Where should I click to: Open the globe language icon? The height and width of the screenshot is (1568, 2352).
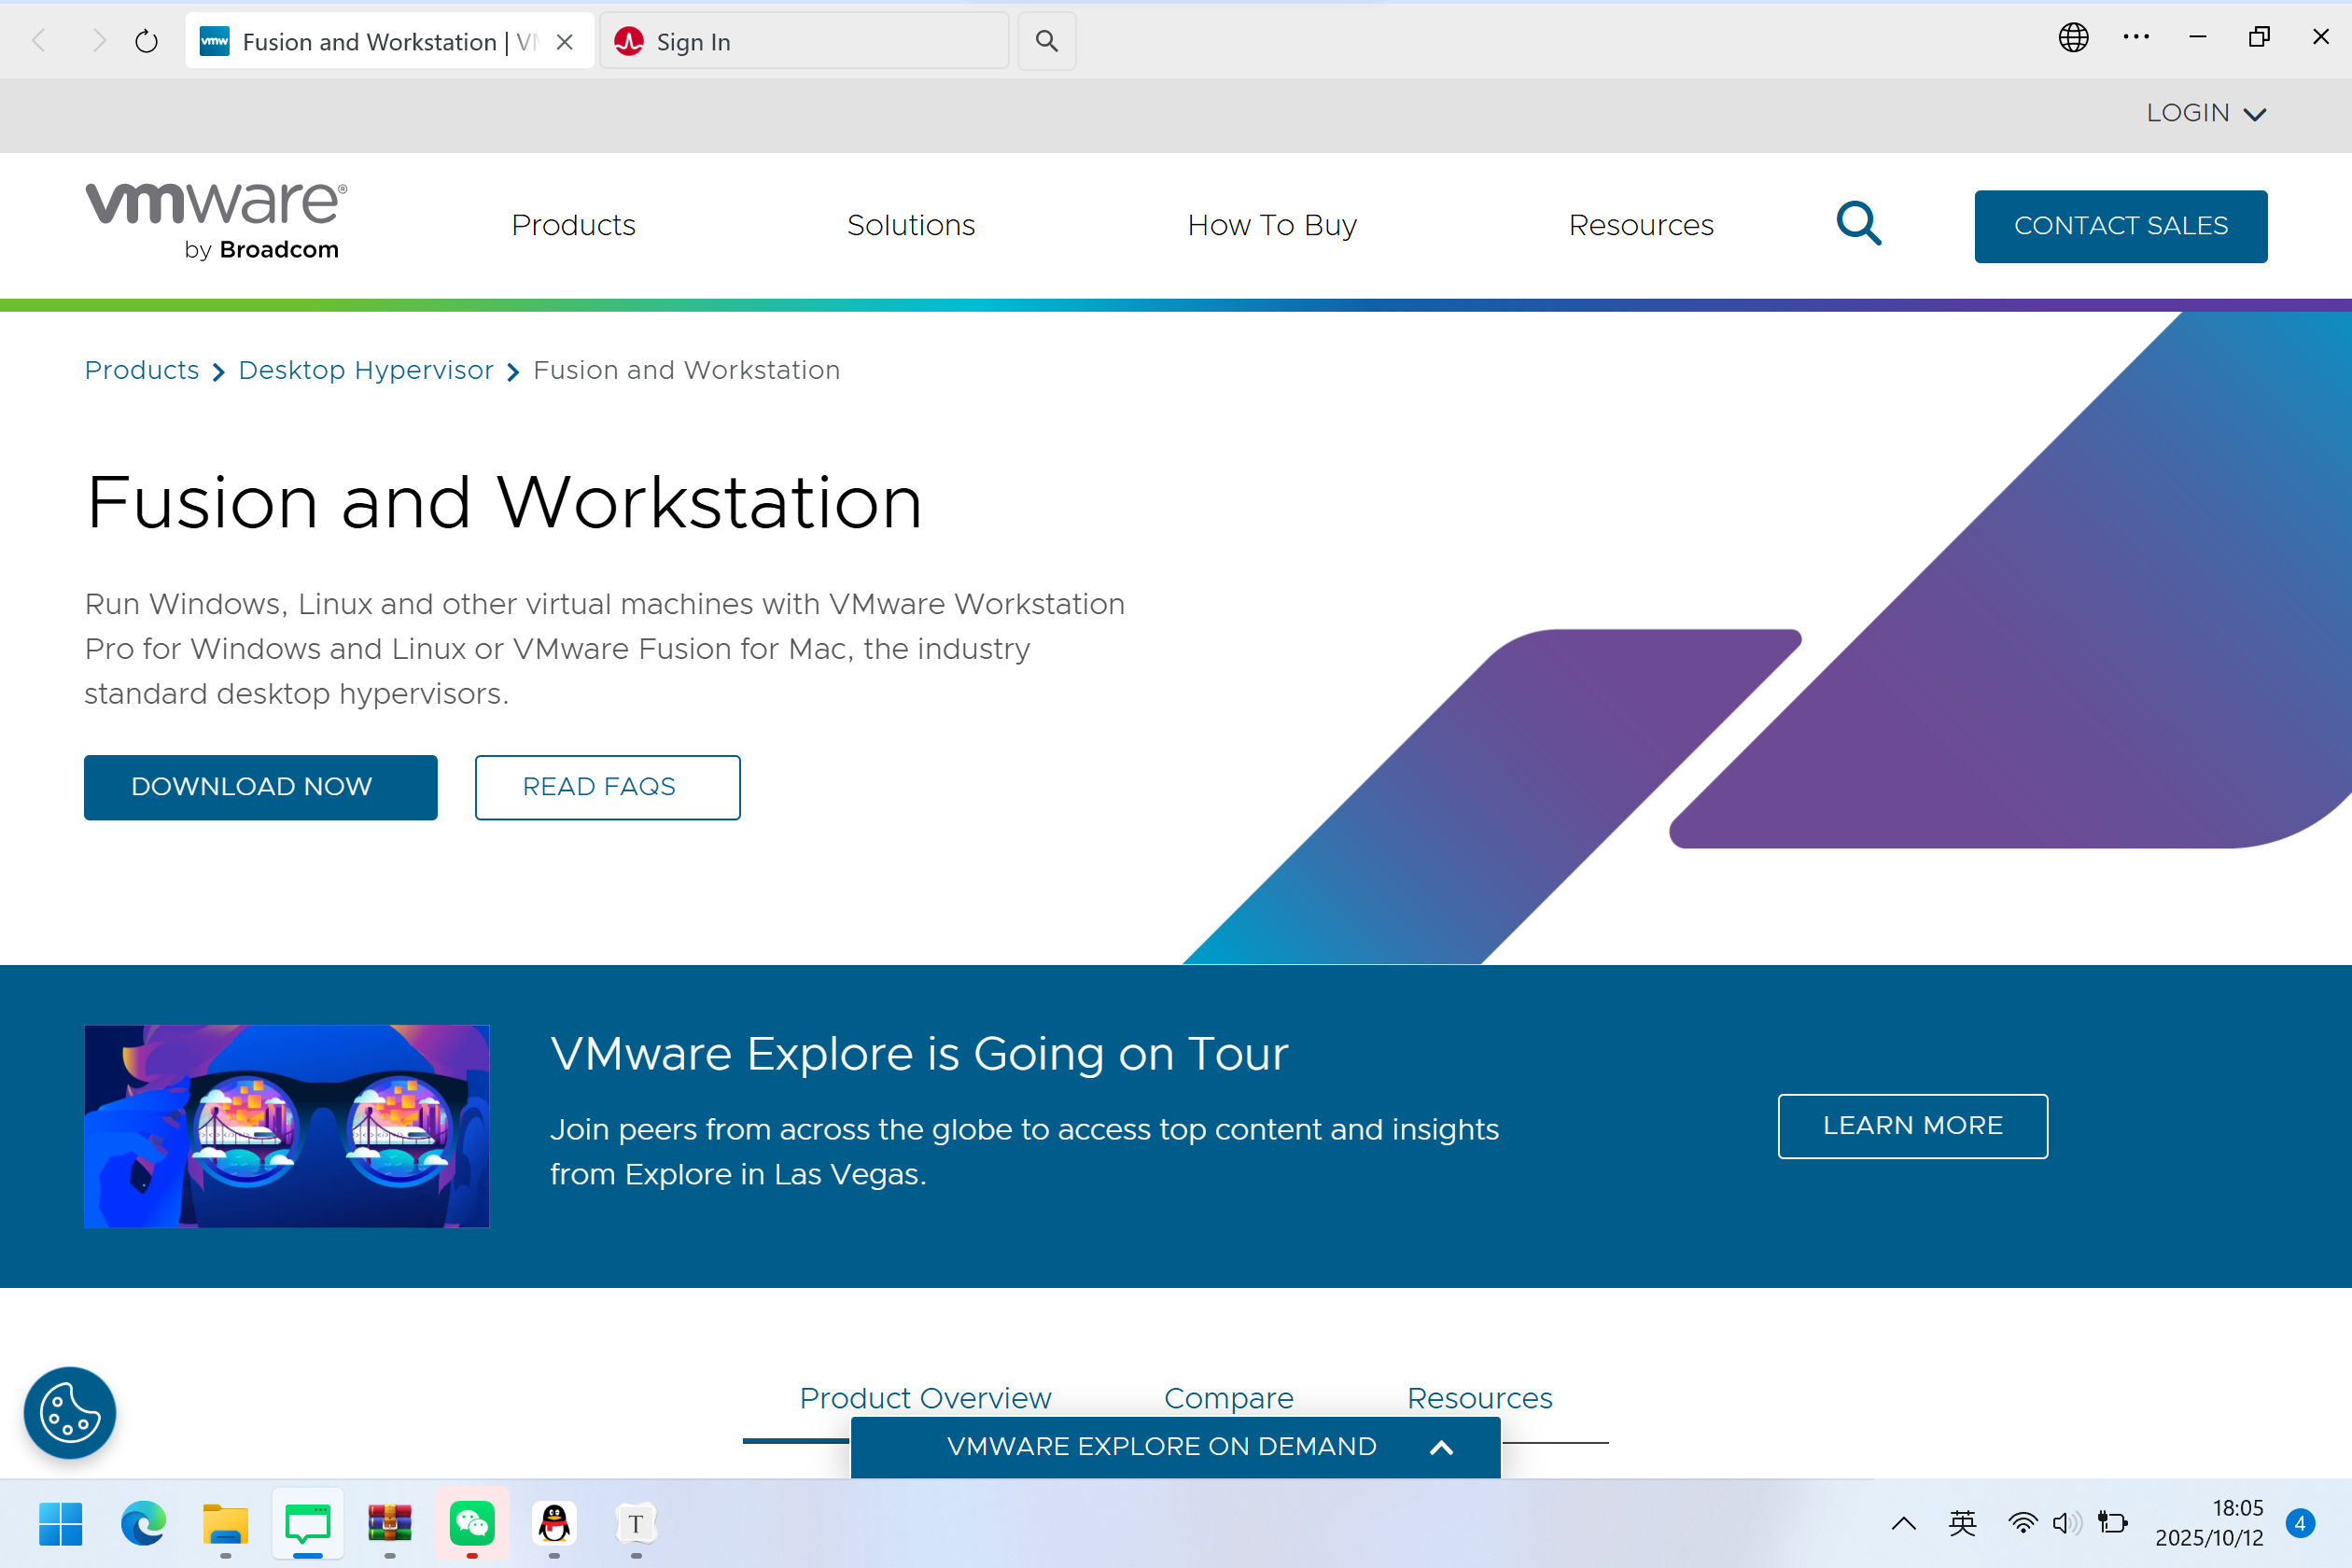2073,38
